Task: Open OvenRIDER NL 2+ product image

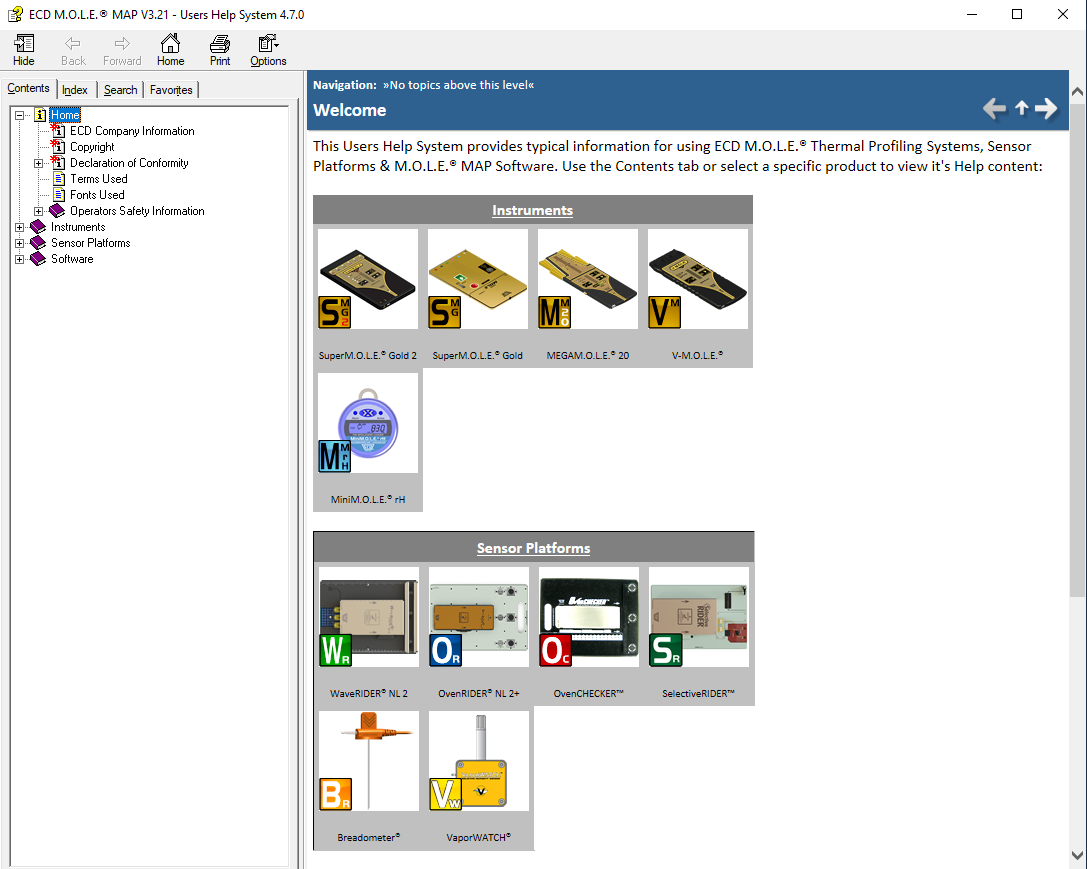Action: (x=478, y=617)
